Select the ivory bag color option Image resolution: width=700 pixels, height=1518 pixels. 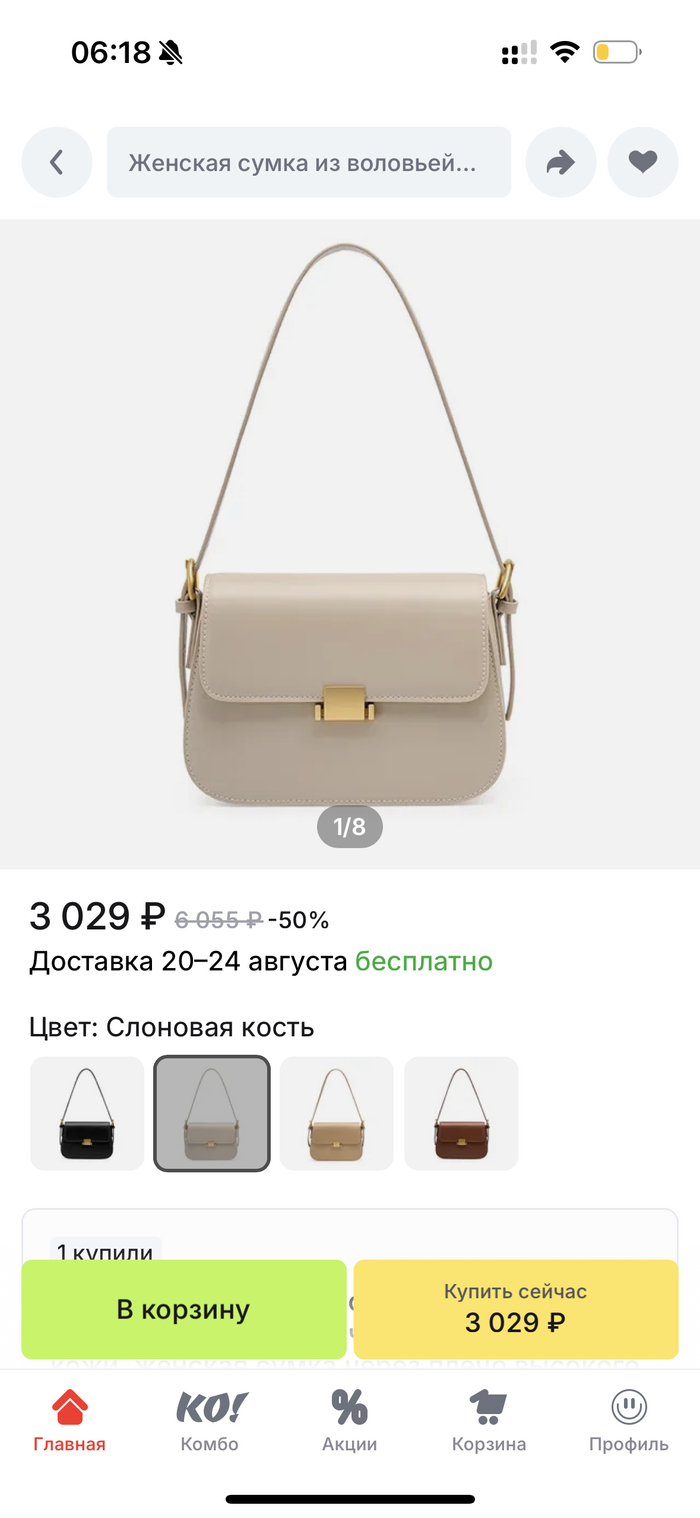[x=212, y=1113]
